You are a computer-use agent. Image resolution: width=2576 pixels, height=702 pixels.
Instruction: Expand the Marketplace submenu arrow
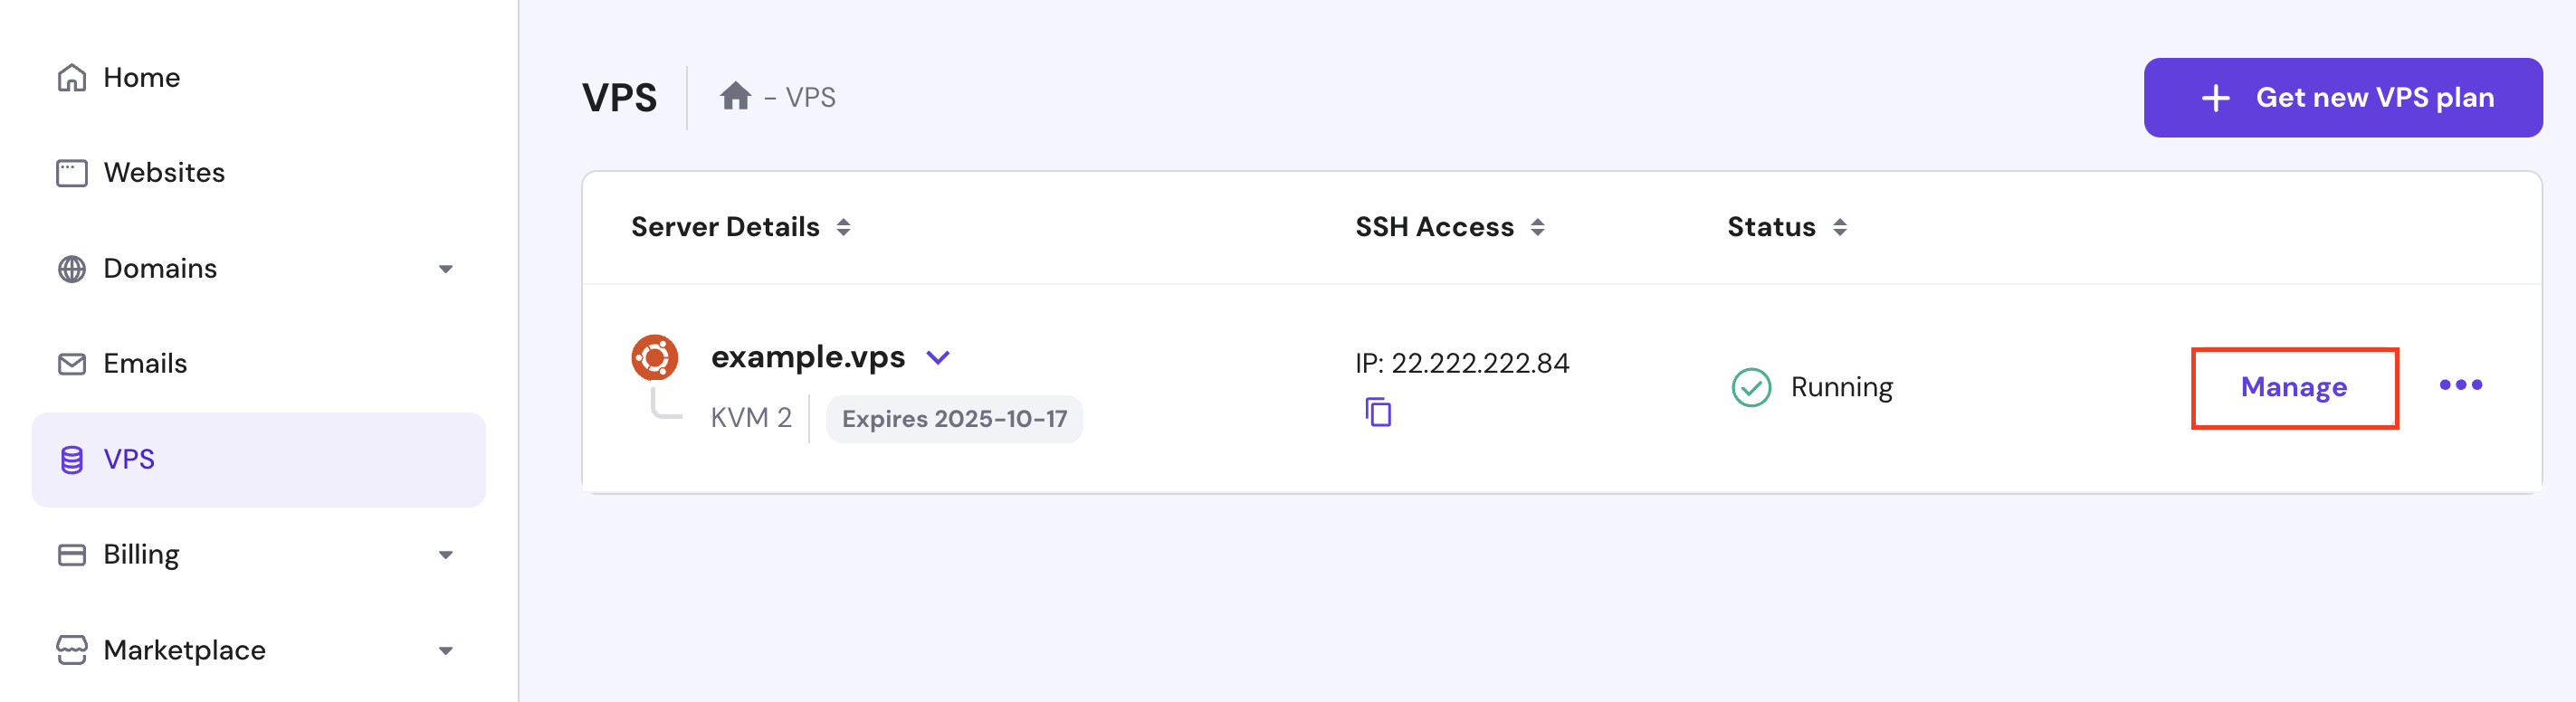pos(446,651)
